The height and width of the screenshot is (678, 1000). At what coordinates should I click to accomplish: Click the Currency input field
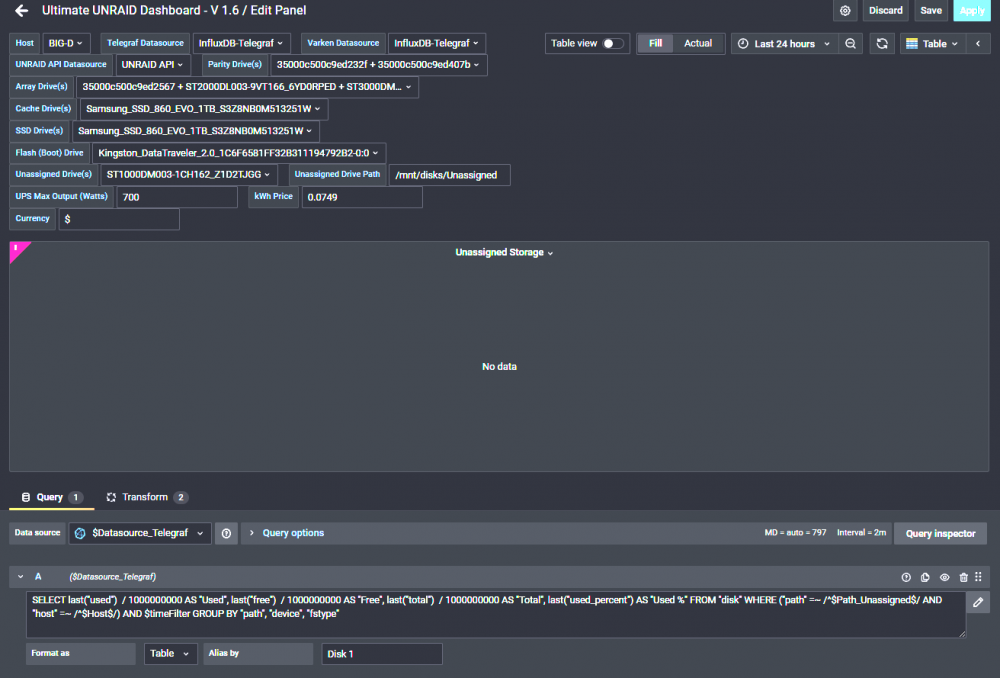click(119, 219)
